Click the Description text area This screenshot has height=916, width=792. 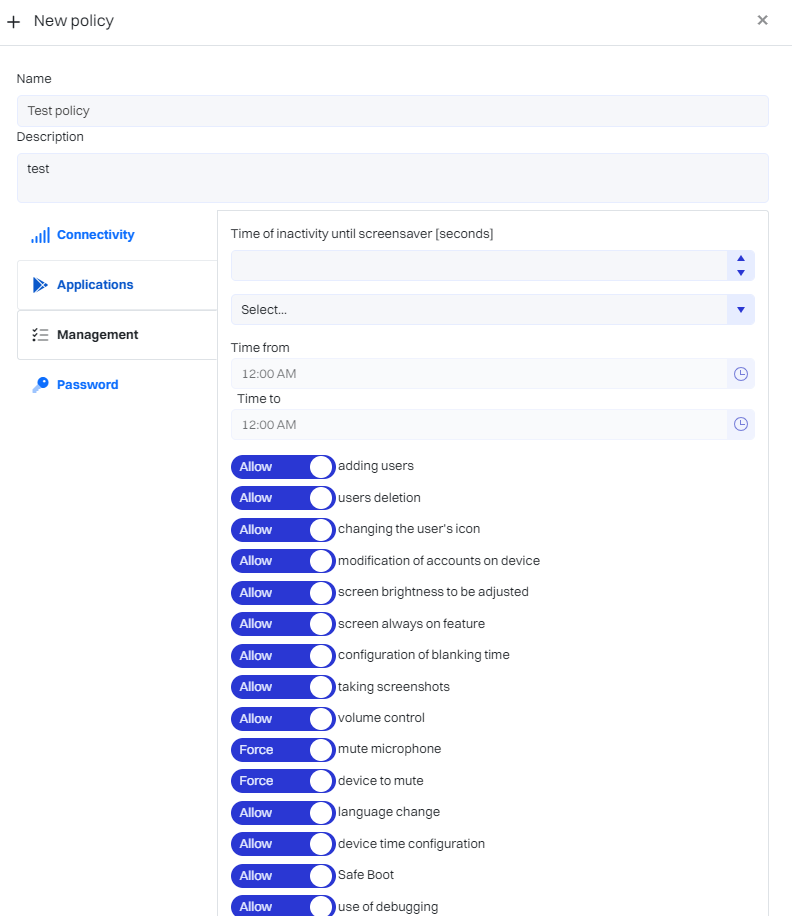(x=392, y=178)
